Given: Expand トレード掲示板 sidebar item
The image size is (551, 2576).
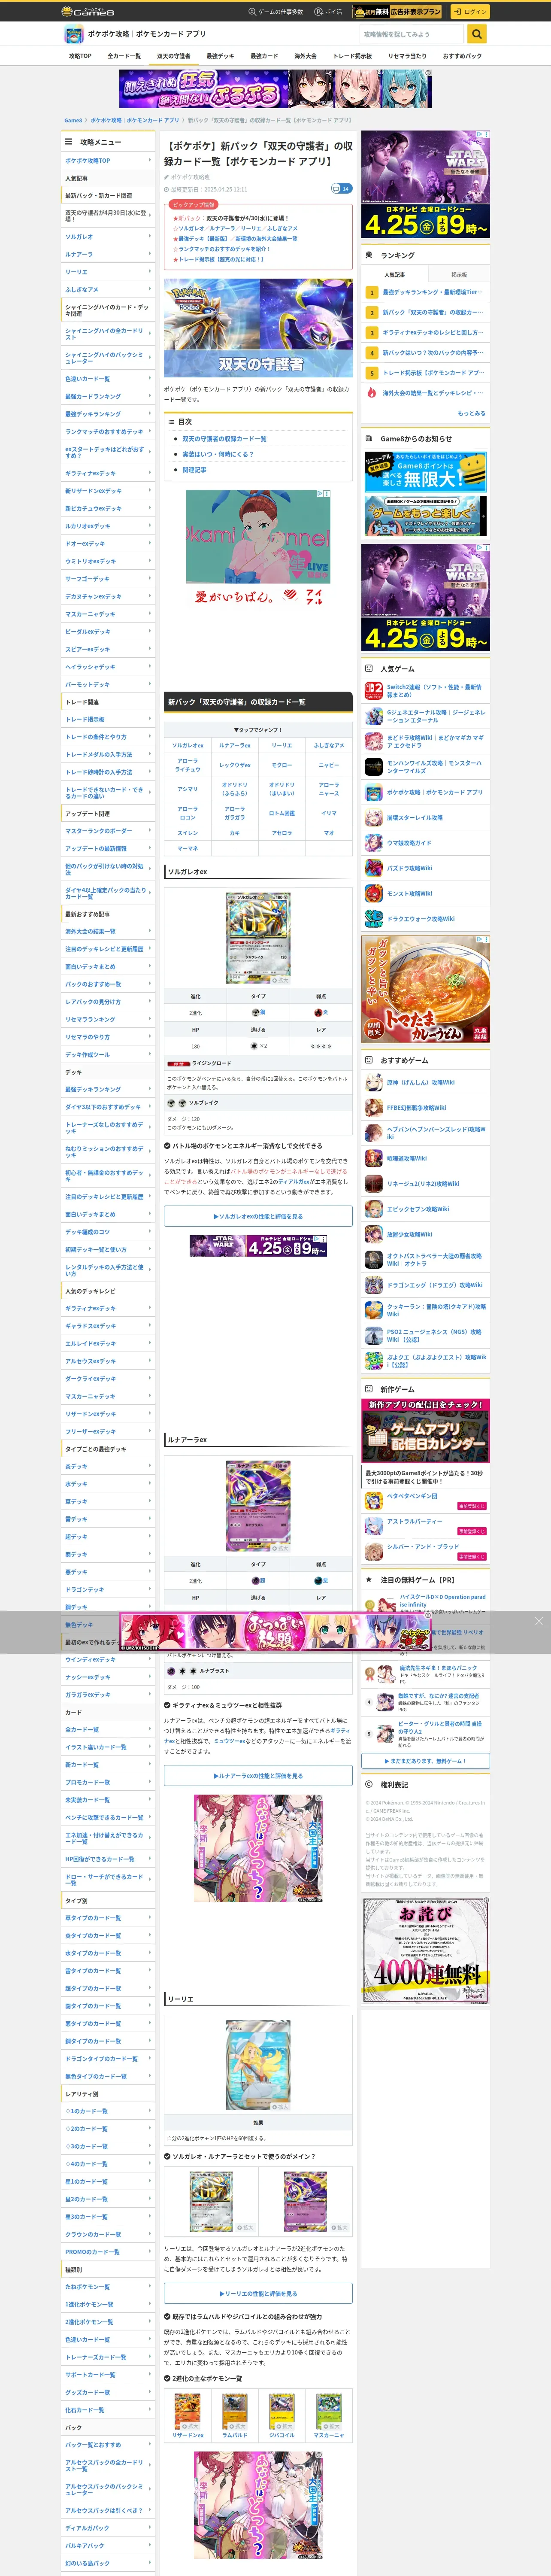Looking at the screenshot, I should (x=108, y=719).
